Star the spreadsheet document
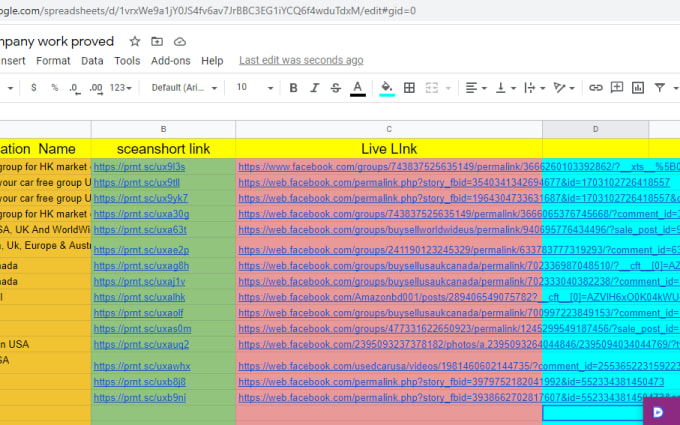680x425 pixels. tap(135, 41)
